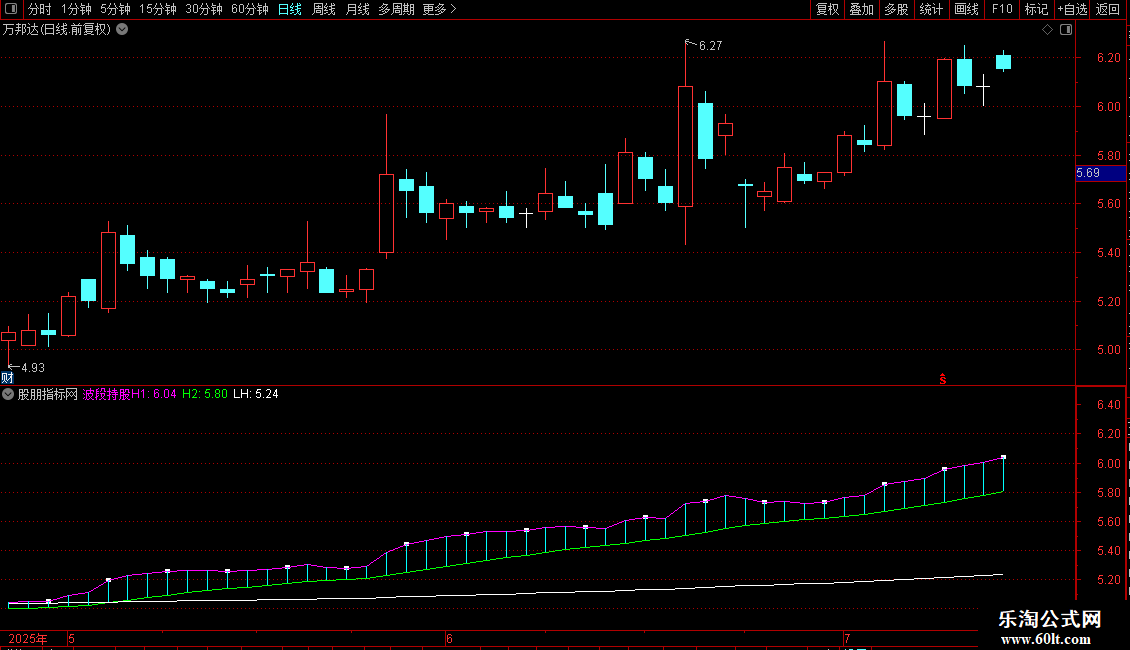Click the 5.69 price label
The width and height of the screenshot is (1130, 650).
click(x=1100, y=173)
